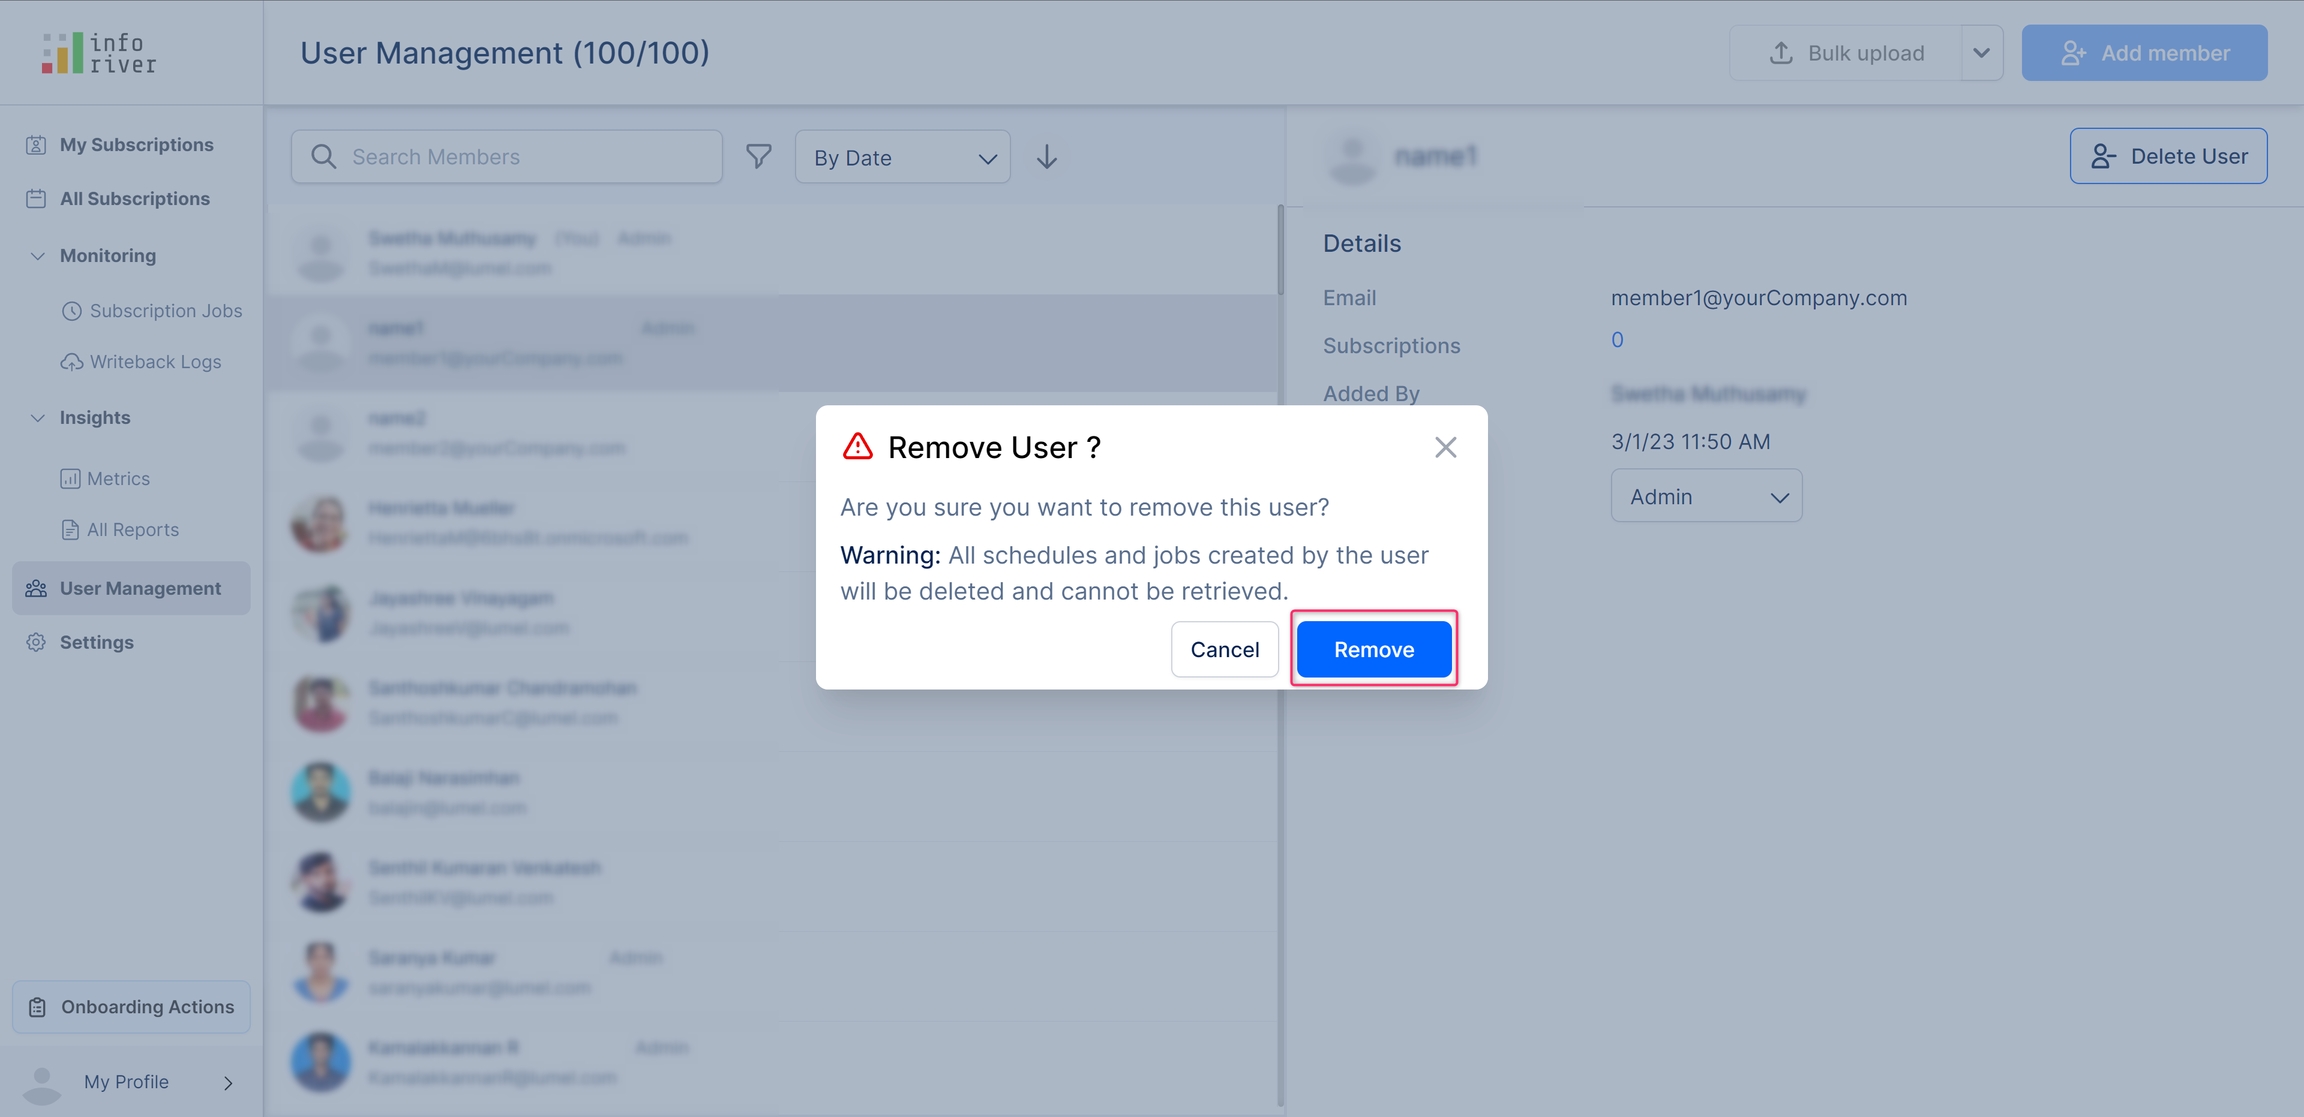Open Metrics insights page
Screen dimensions: 2304x1117
pos(118,479)
